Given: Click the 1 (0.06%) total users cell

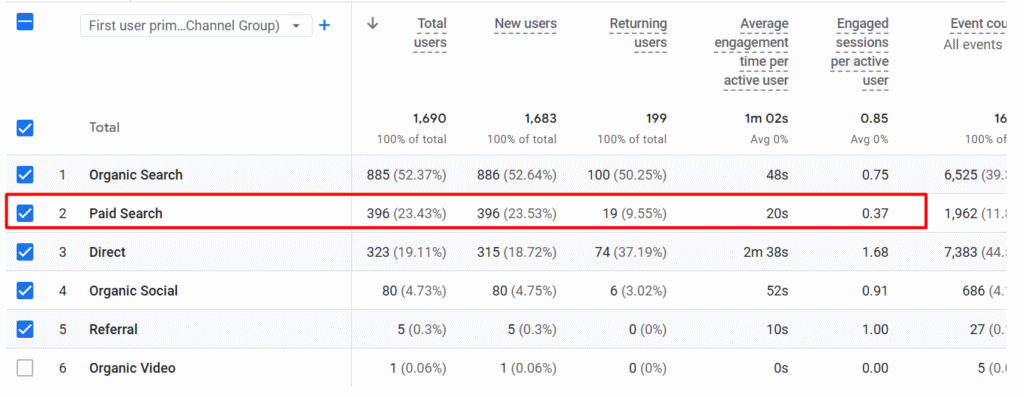Looking at the screenshot, I should pos(418,368).
